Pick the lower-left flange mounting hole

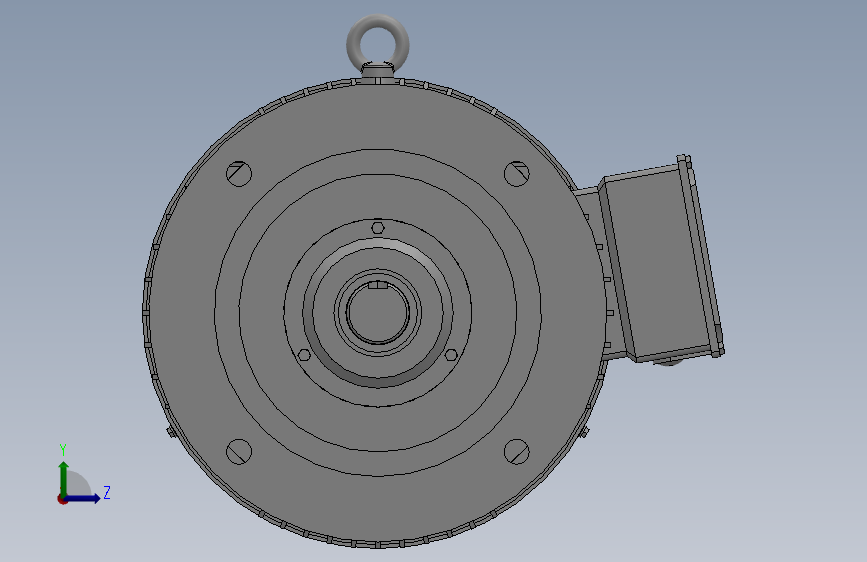(239, 452)
